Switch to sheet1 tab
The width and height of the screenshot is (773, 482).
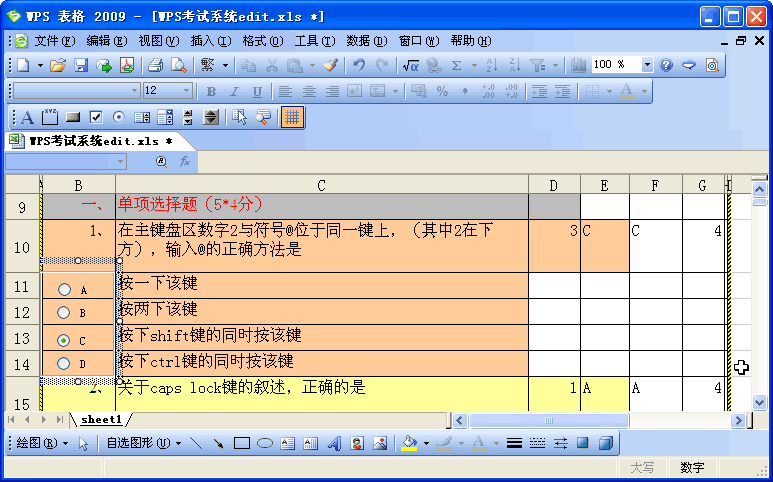[x=102, y=419]
